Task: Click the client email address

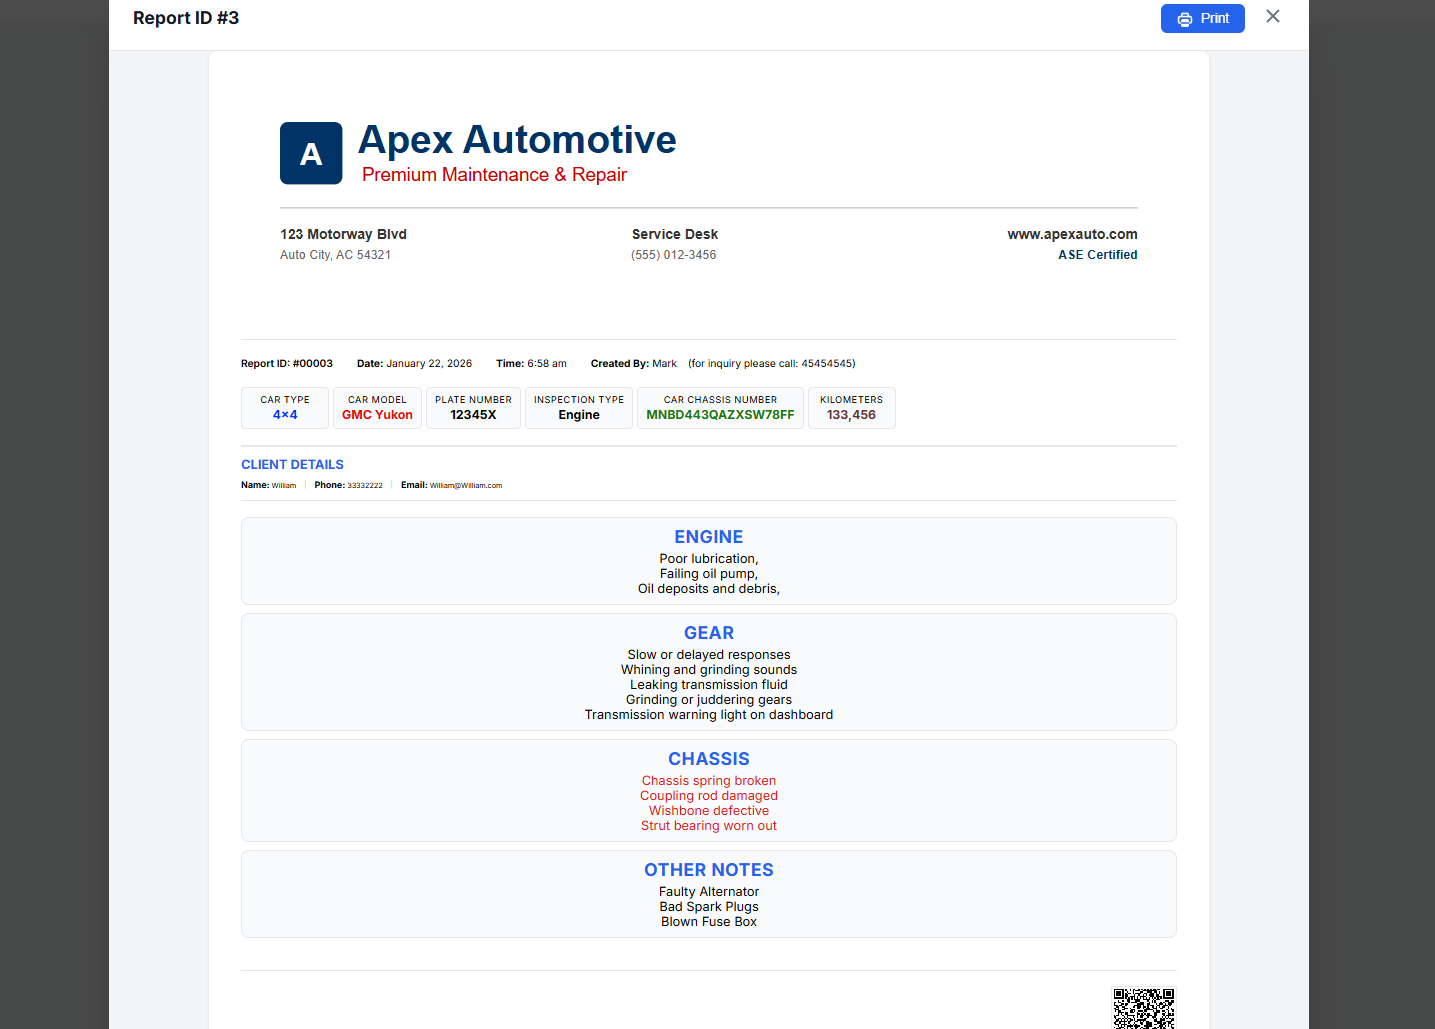Action: pos(466,486)
